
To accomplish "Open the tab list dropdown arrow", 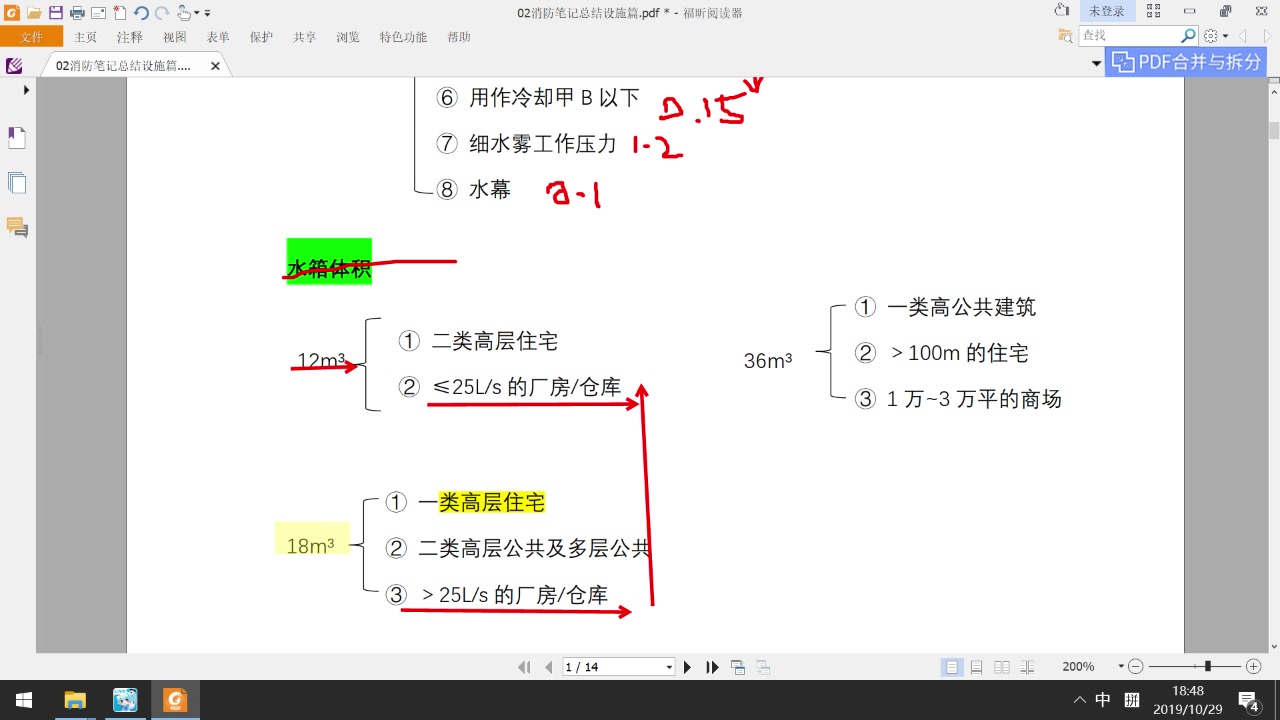I will point(1096,63).
